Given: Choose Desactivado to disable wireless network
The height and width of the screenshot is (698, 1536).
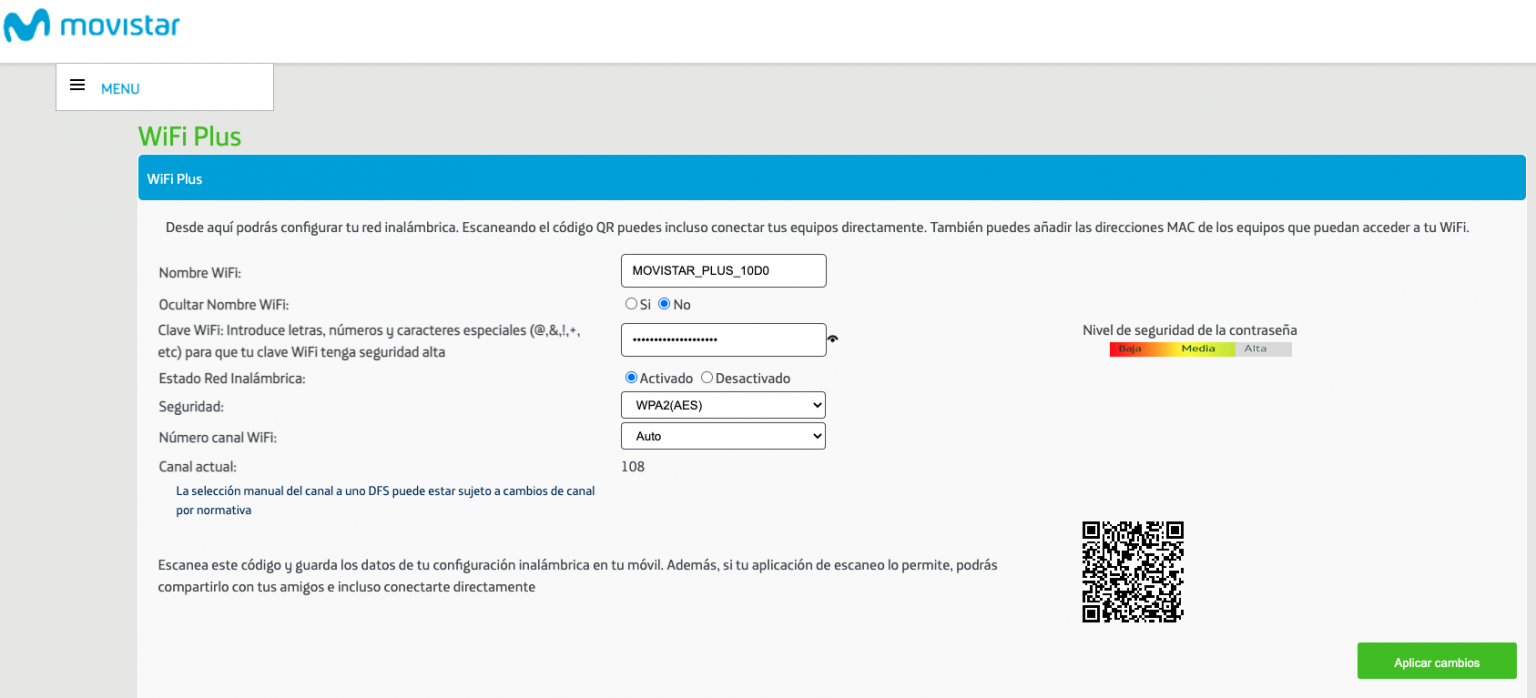Looking at the screenshot, I should tap(707, 378).
